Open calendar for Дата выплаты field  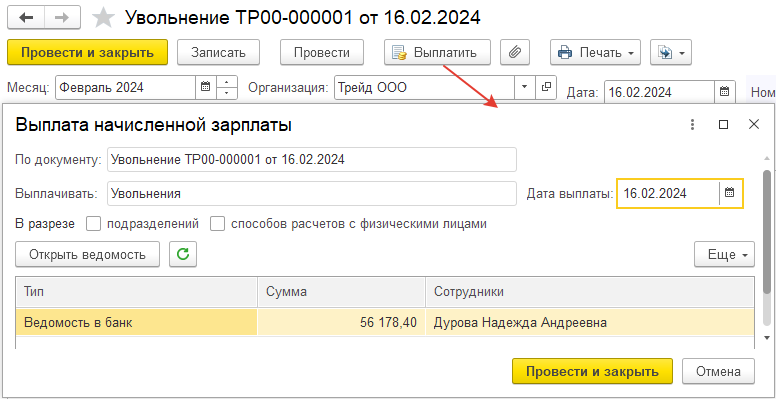pos(729,193)
